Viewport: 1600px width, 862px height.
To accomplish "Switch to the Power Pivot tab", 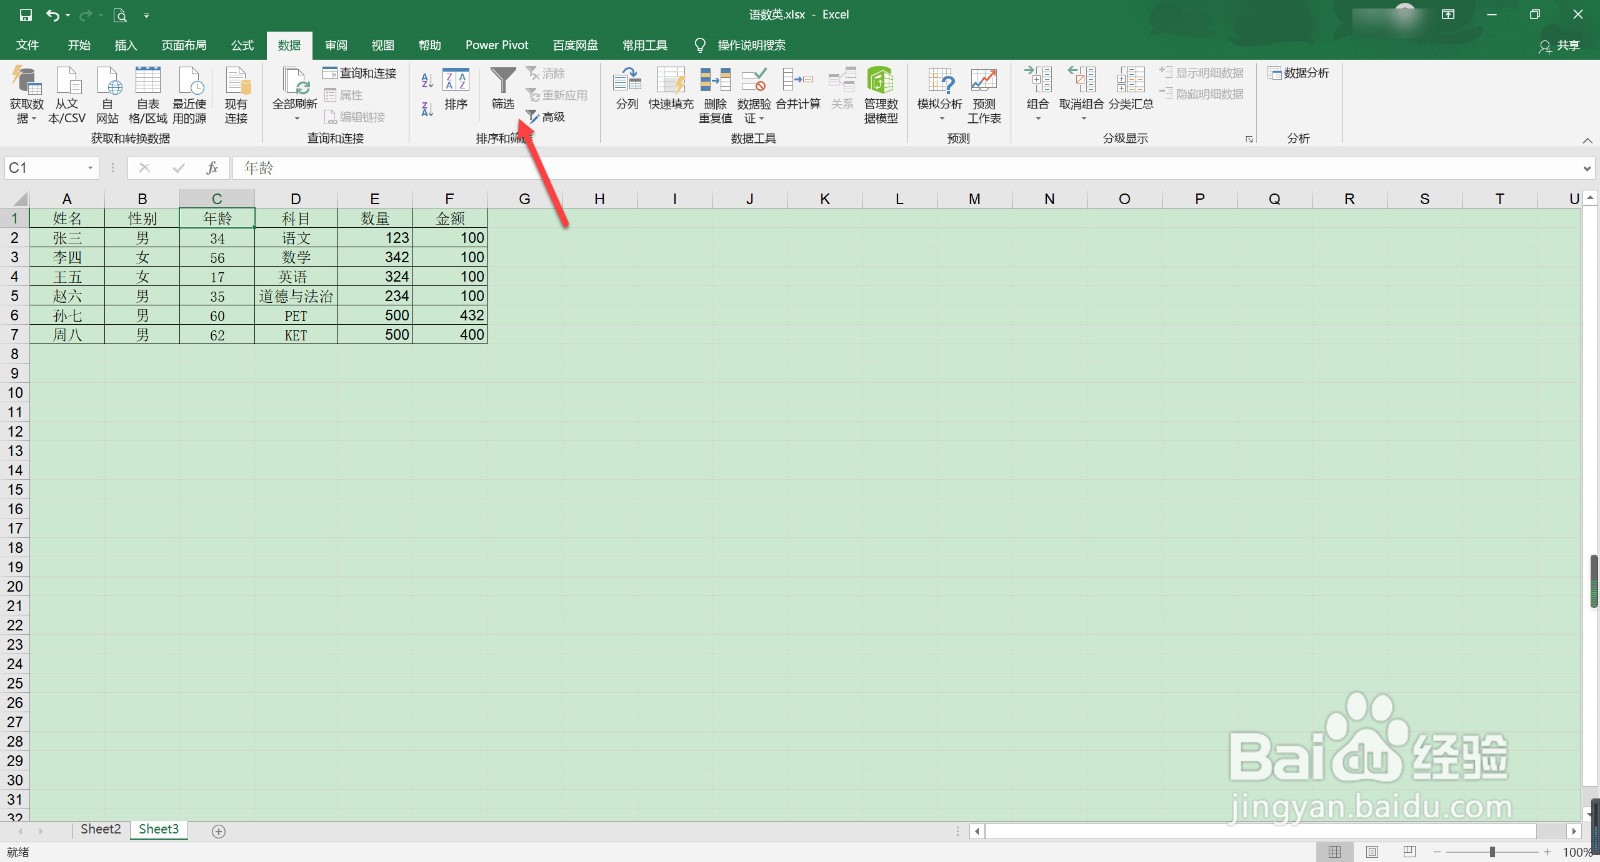I will point(497,45).
